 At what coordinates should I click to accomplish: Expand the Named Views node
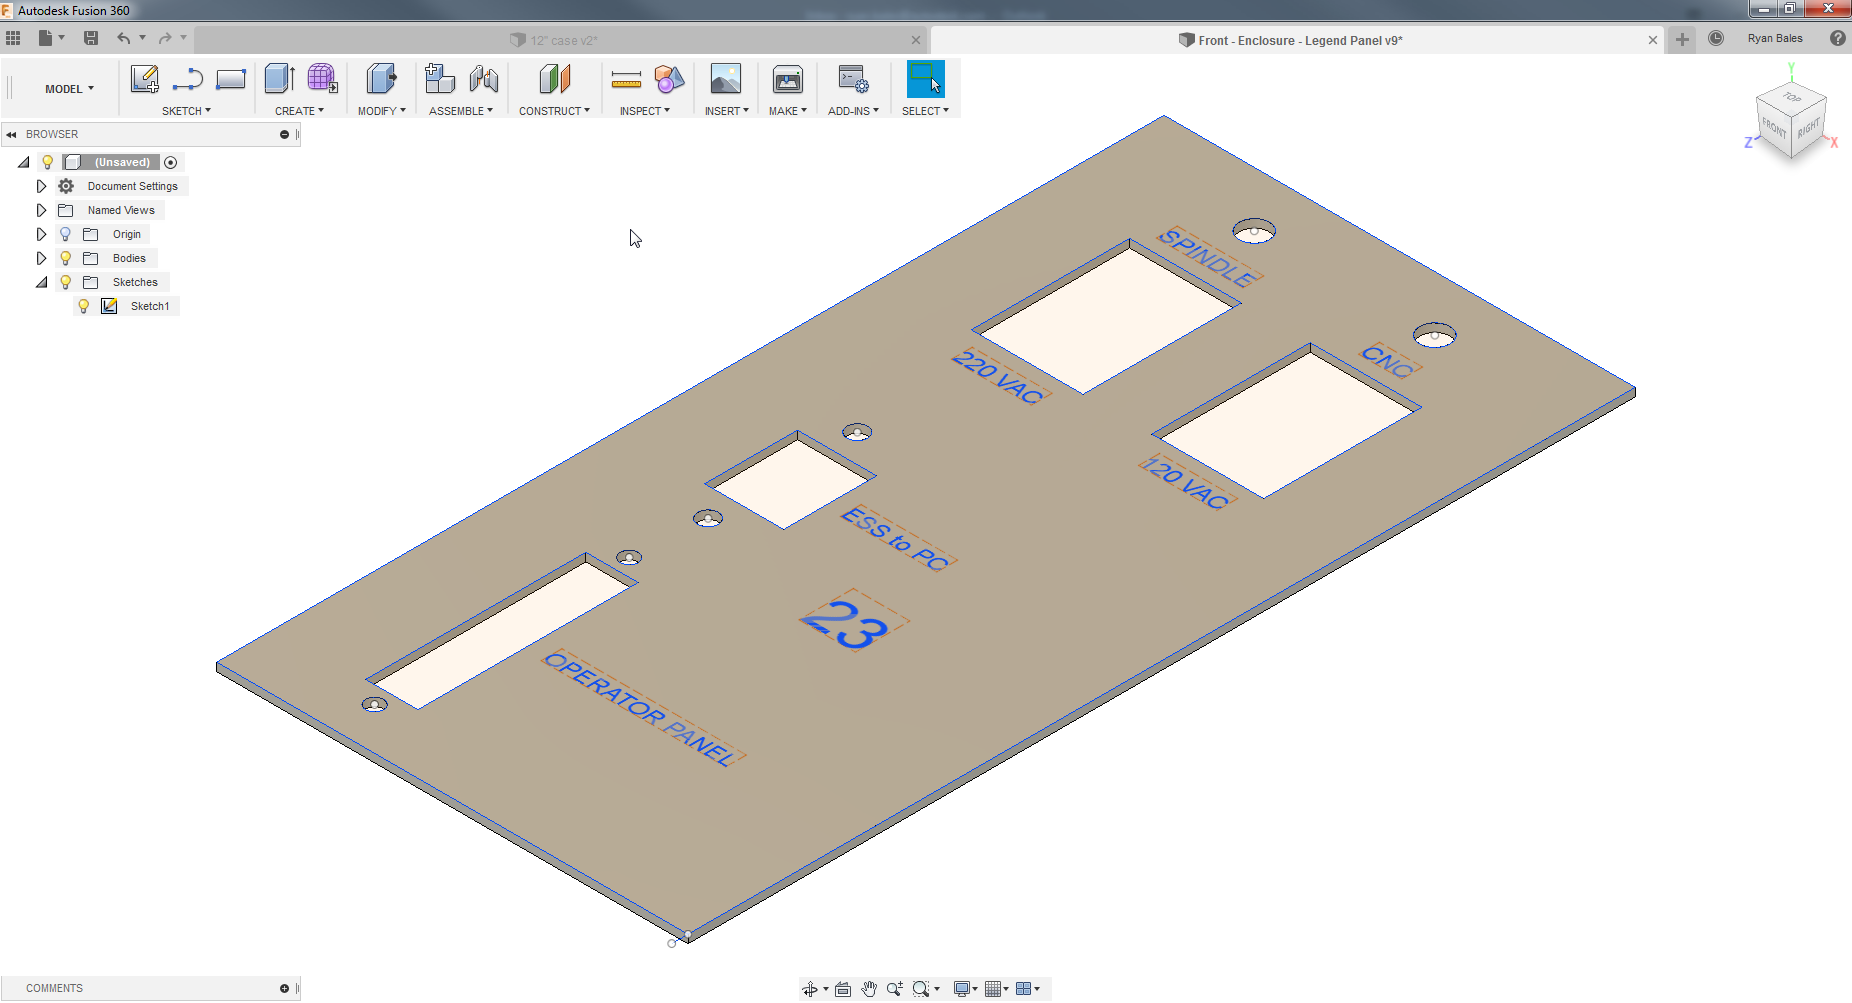41,210
